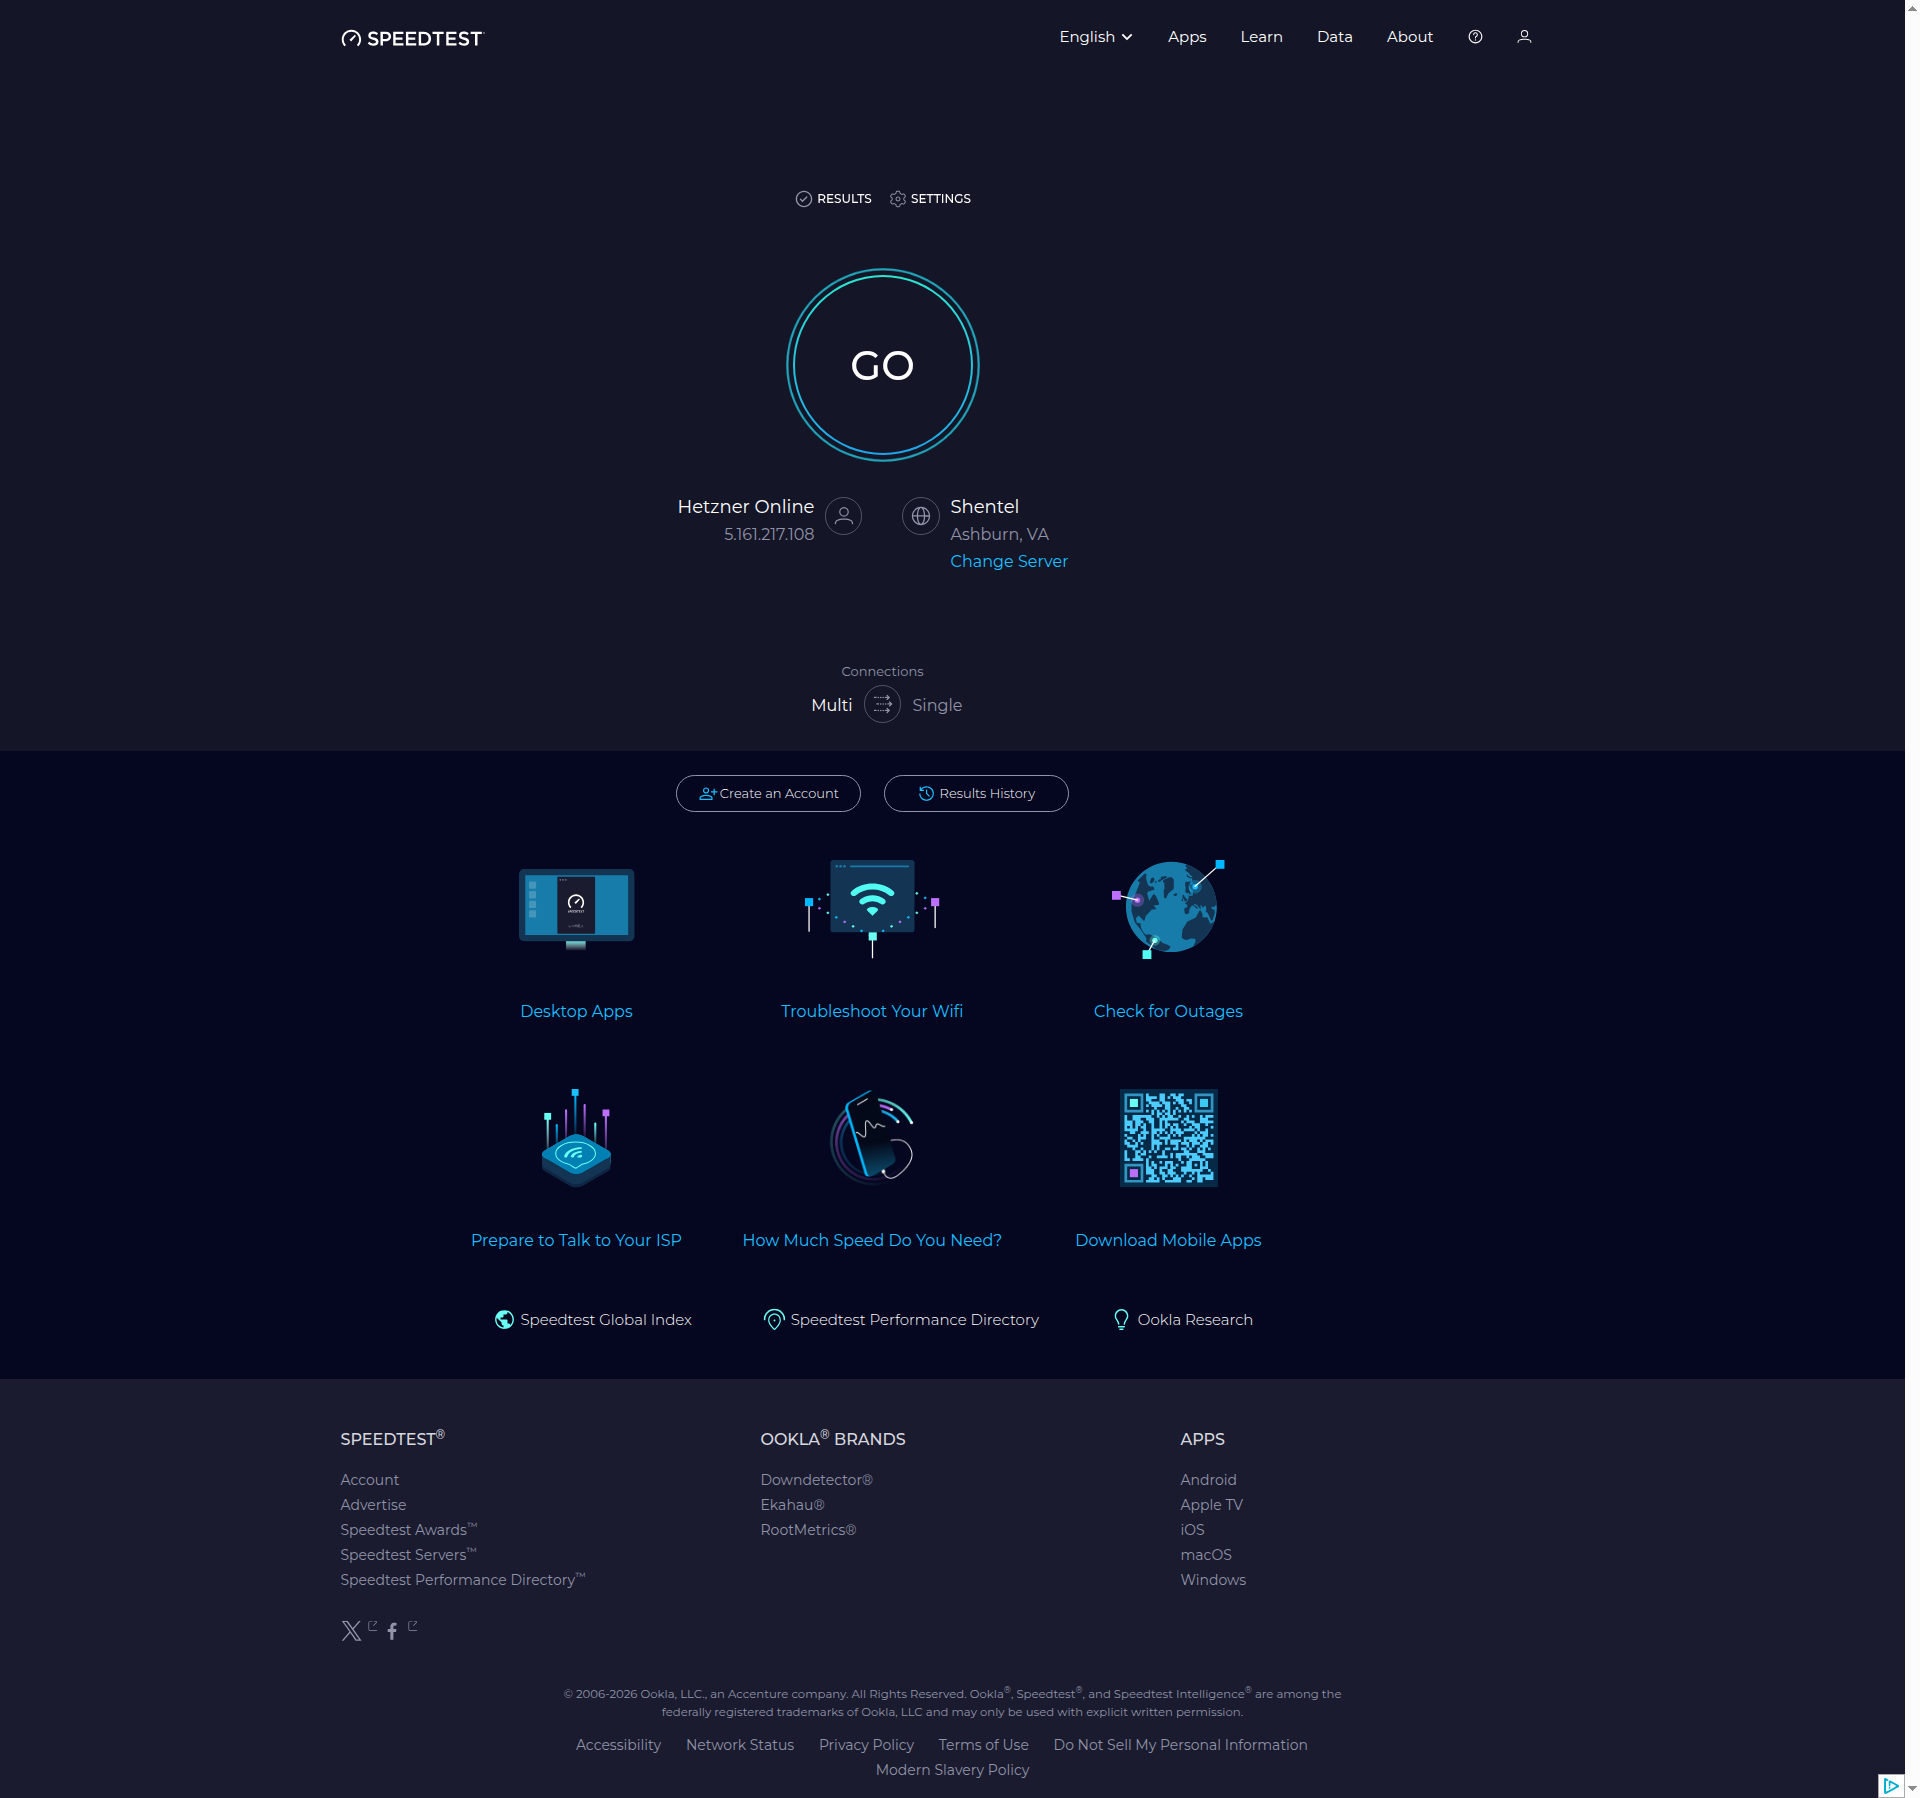Click the Speedtest logo in header
The height and width of the screenshot is (1798, 1920).
point(411,38)
